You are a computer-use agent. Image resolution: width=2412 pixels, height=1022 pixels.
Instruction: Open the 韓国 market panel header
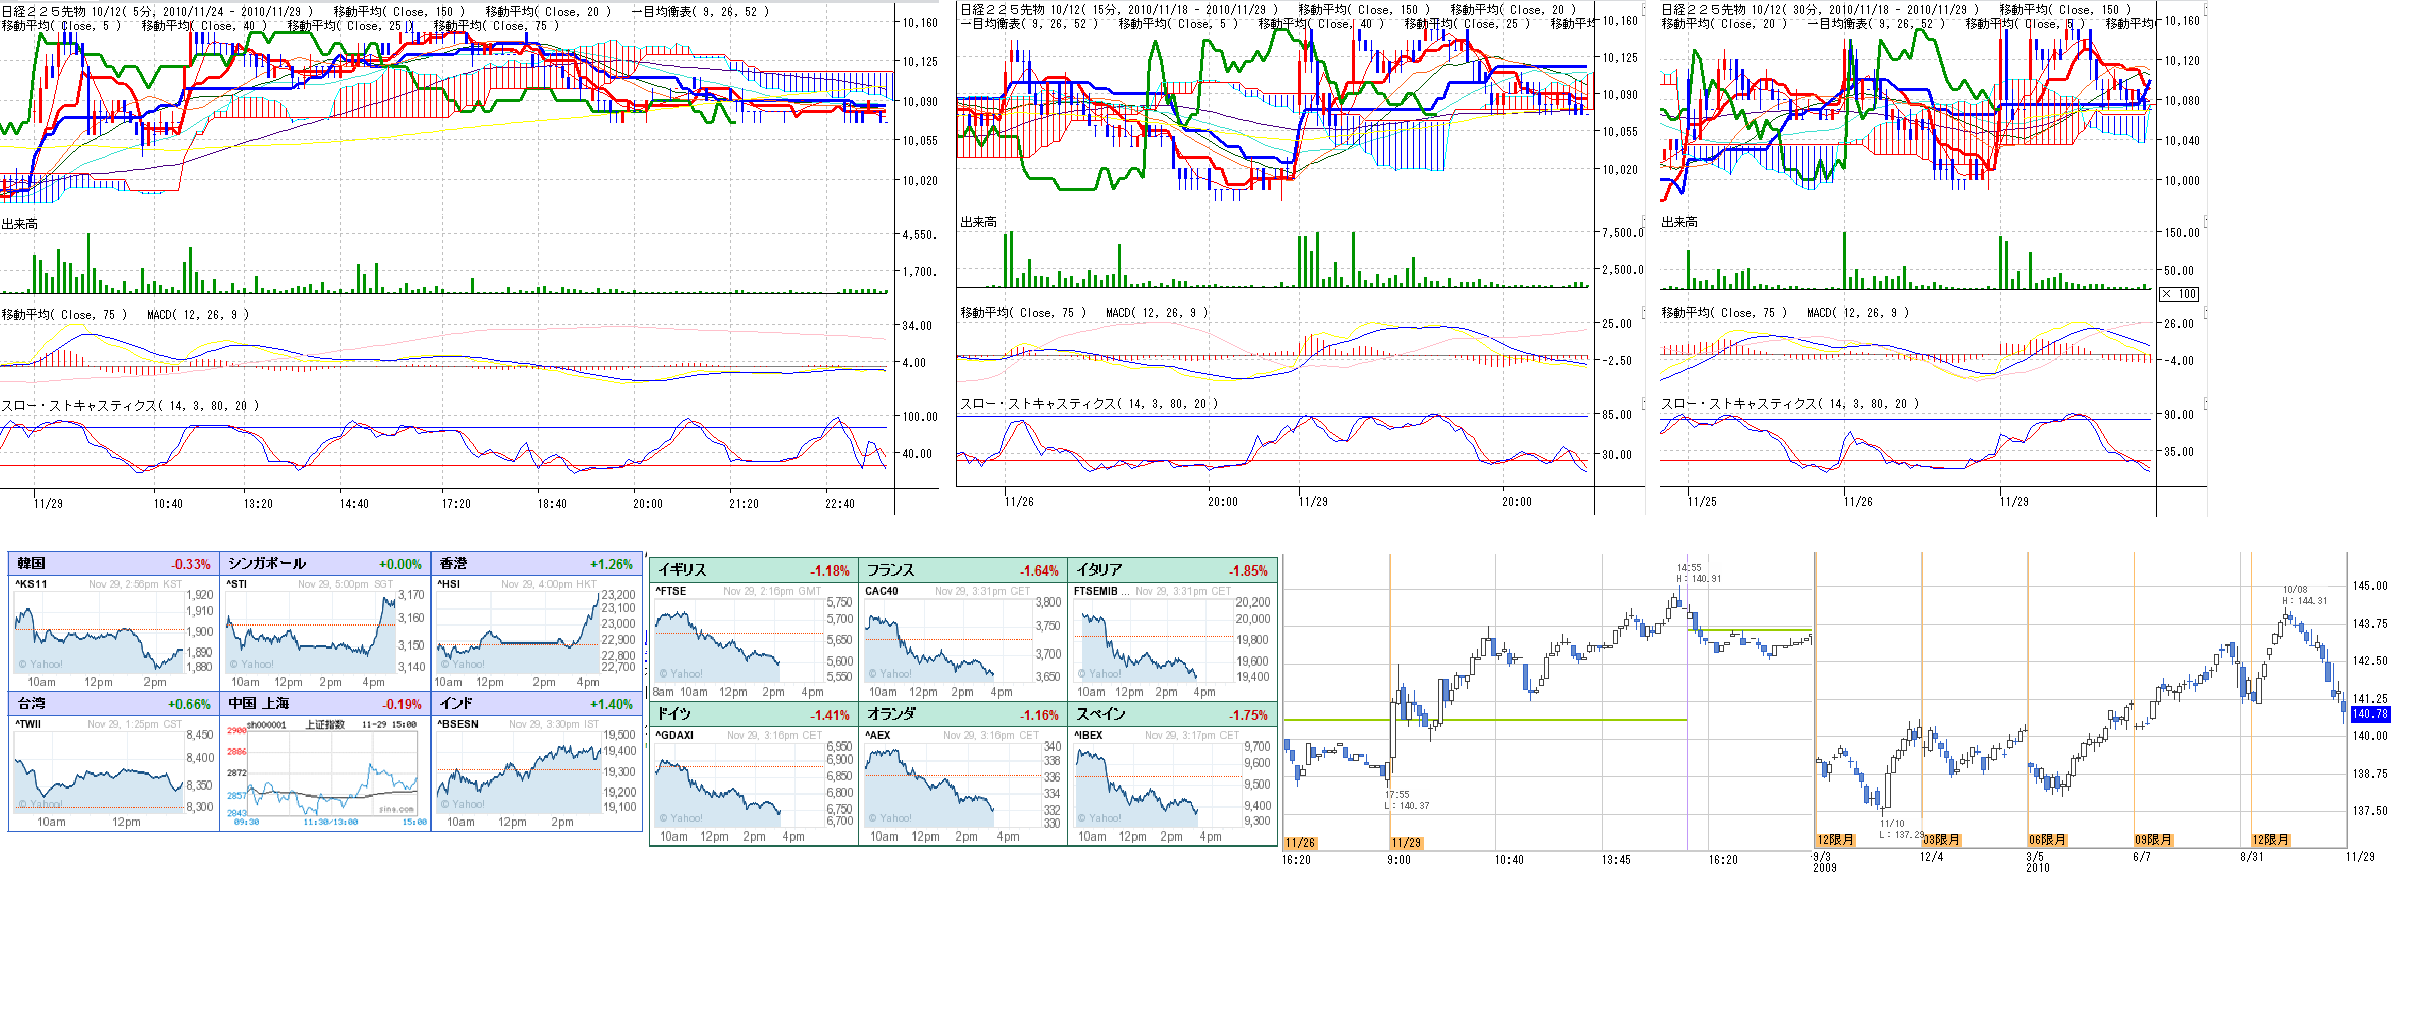coord(114,564)
